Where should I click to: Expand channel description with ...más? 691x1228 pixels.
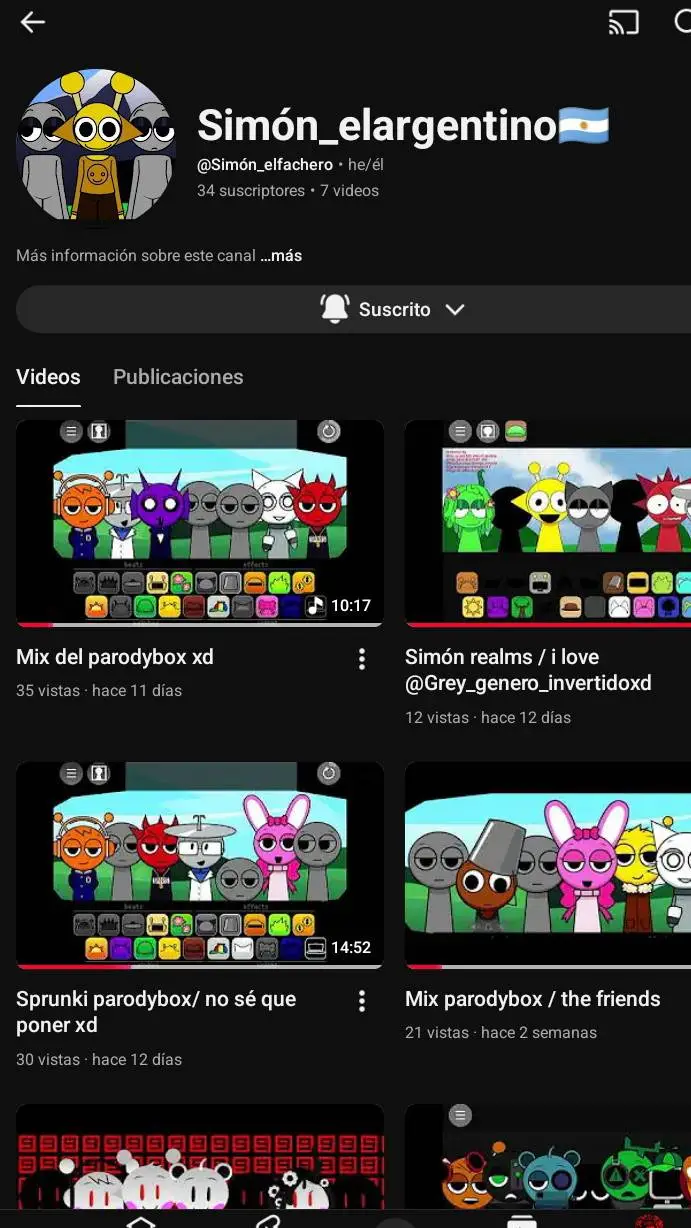coord(281,256)
